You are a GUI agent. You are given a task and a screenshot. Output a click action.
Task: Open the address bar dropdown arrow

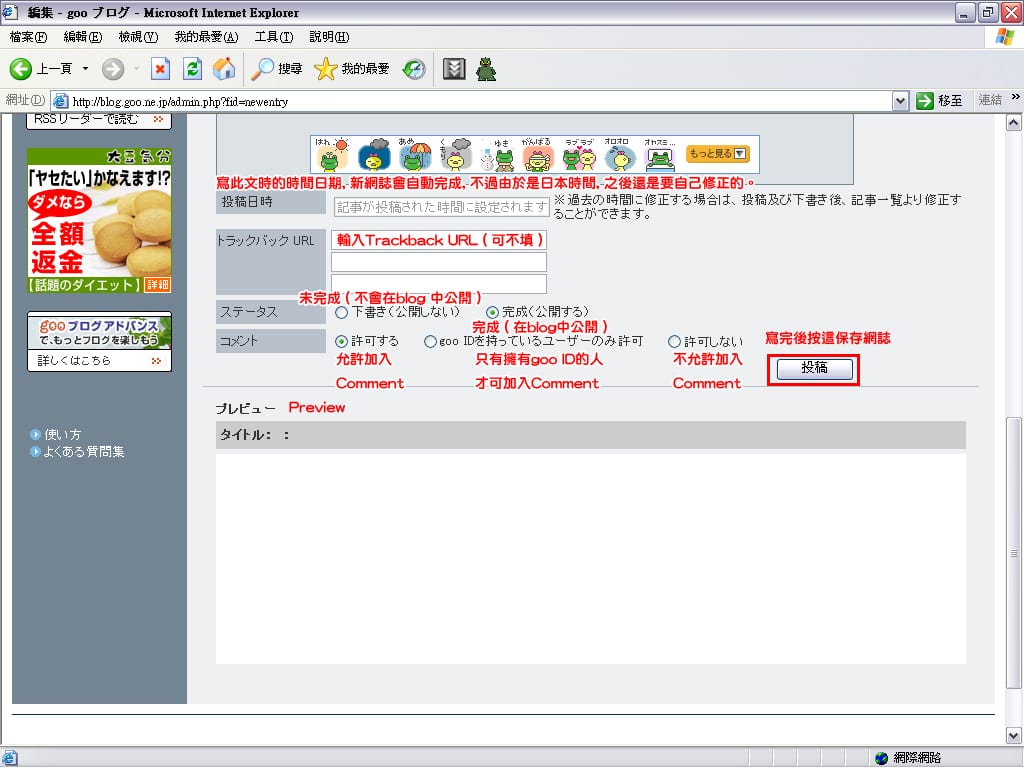(900, 100)
